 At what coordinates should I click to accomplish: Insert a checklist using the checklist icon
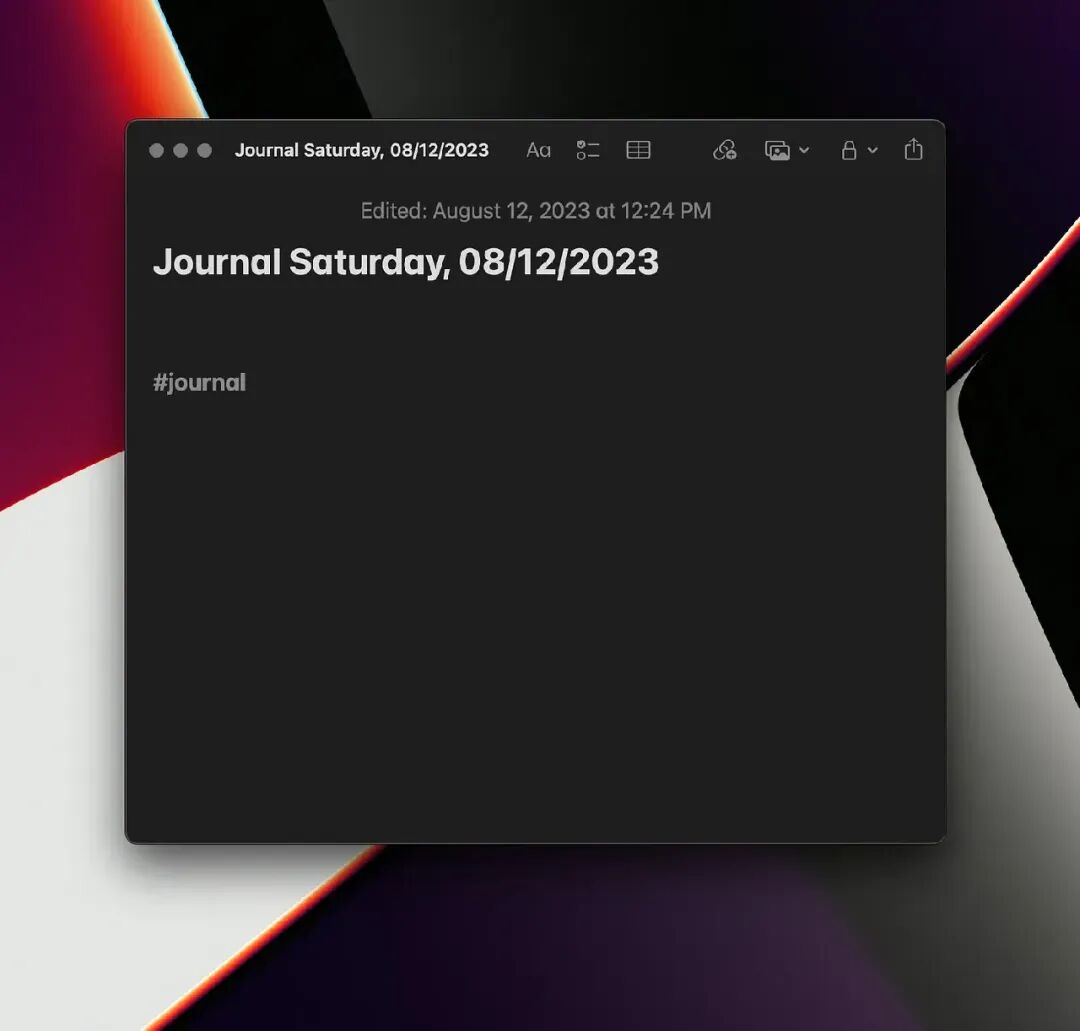pos(588,150)
